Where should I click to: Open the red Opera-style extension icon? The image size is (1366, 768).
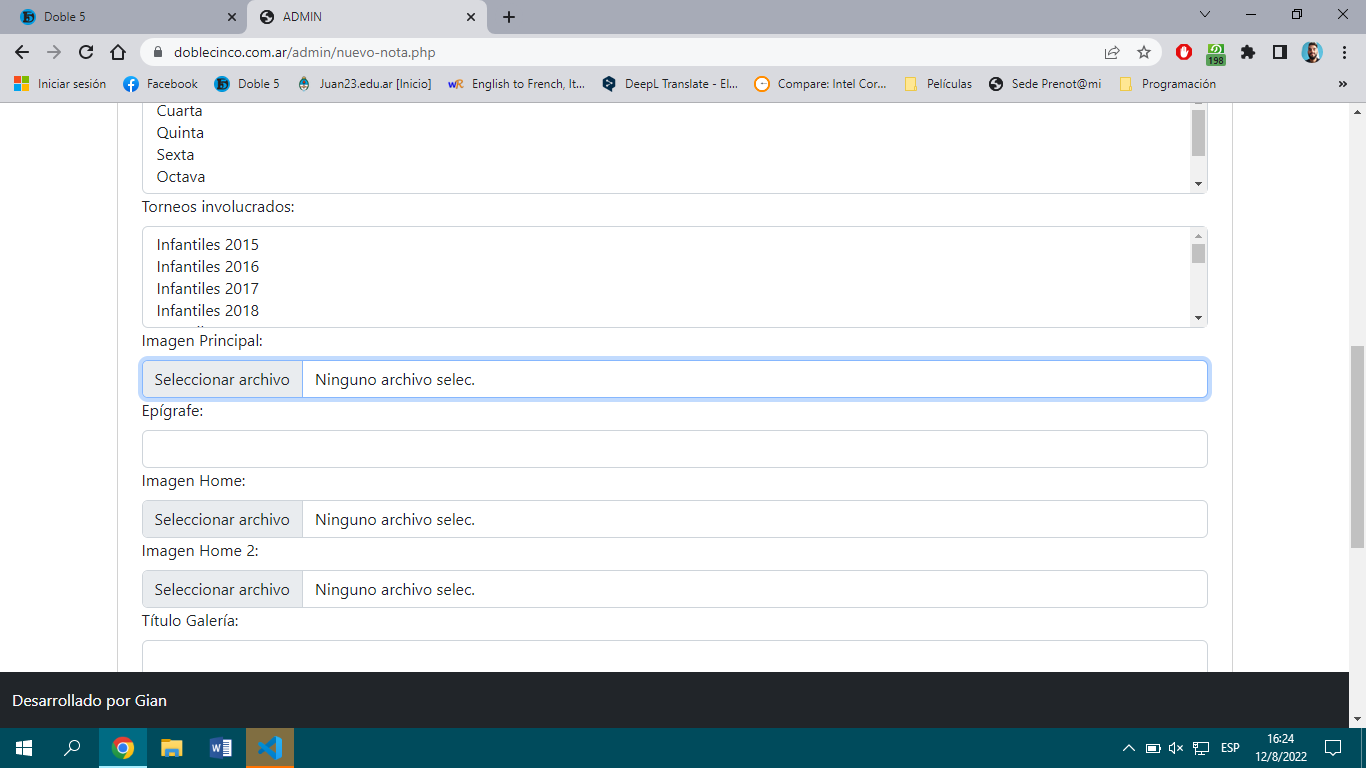[1184, 52]
